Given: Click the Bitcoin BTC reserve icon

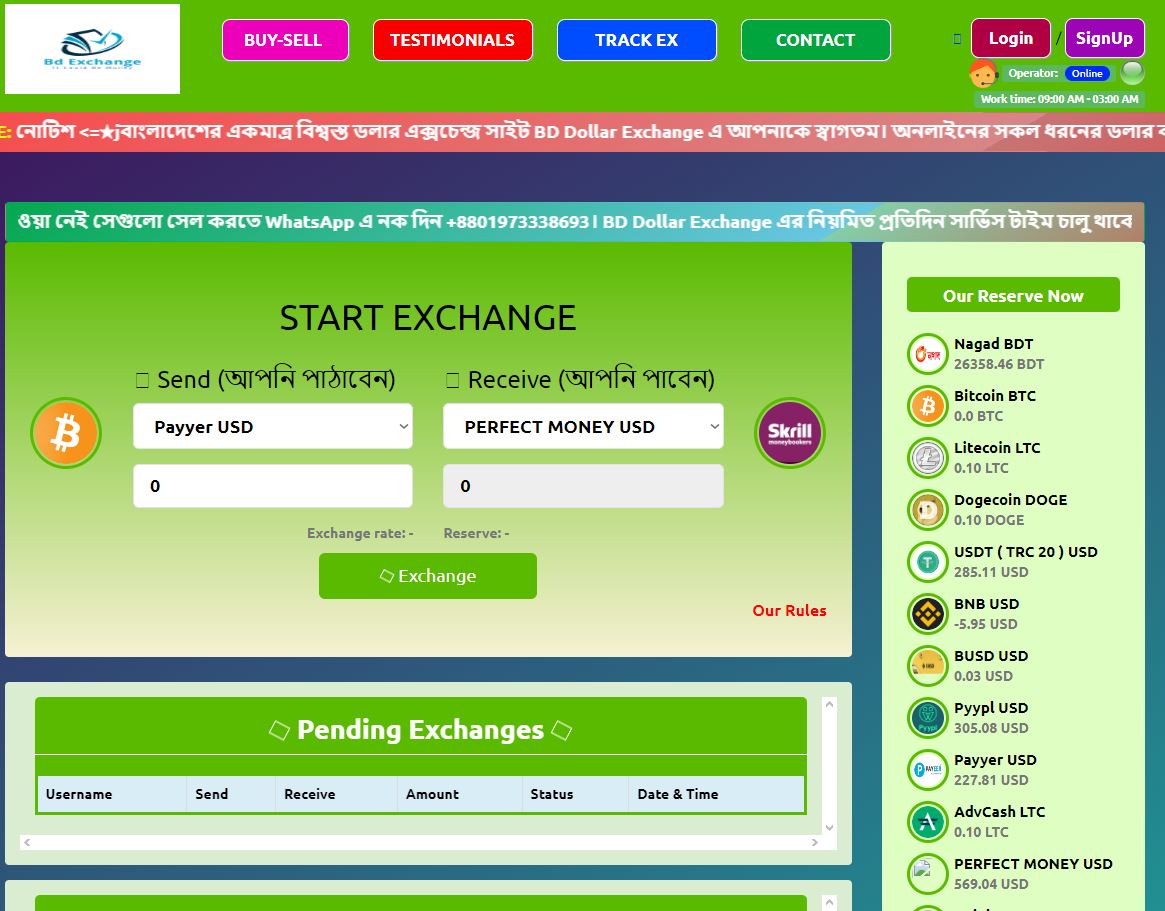Looking at the screenshot, I should click(x=927, y=406).
